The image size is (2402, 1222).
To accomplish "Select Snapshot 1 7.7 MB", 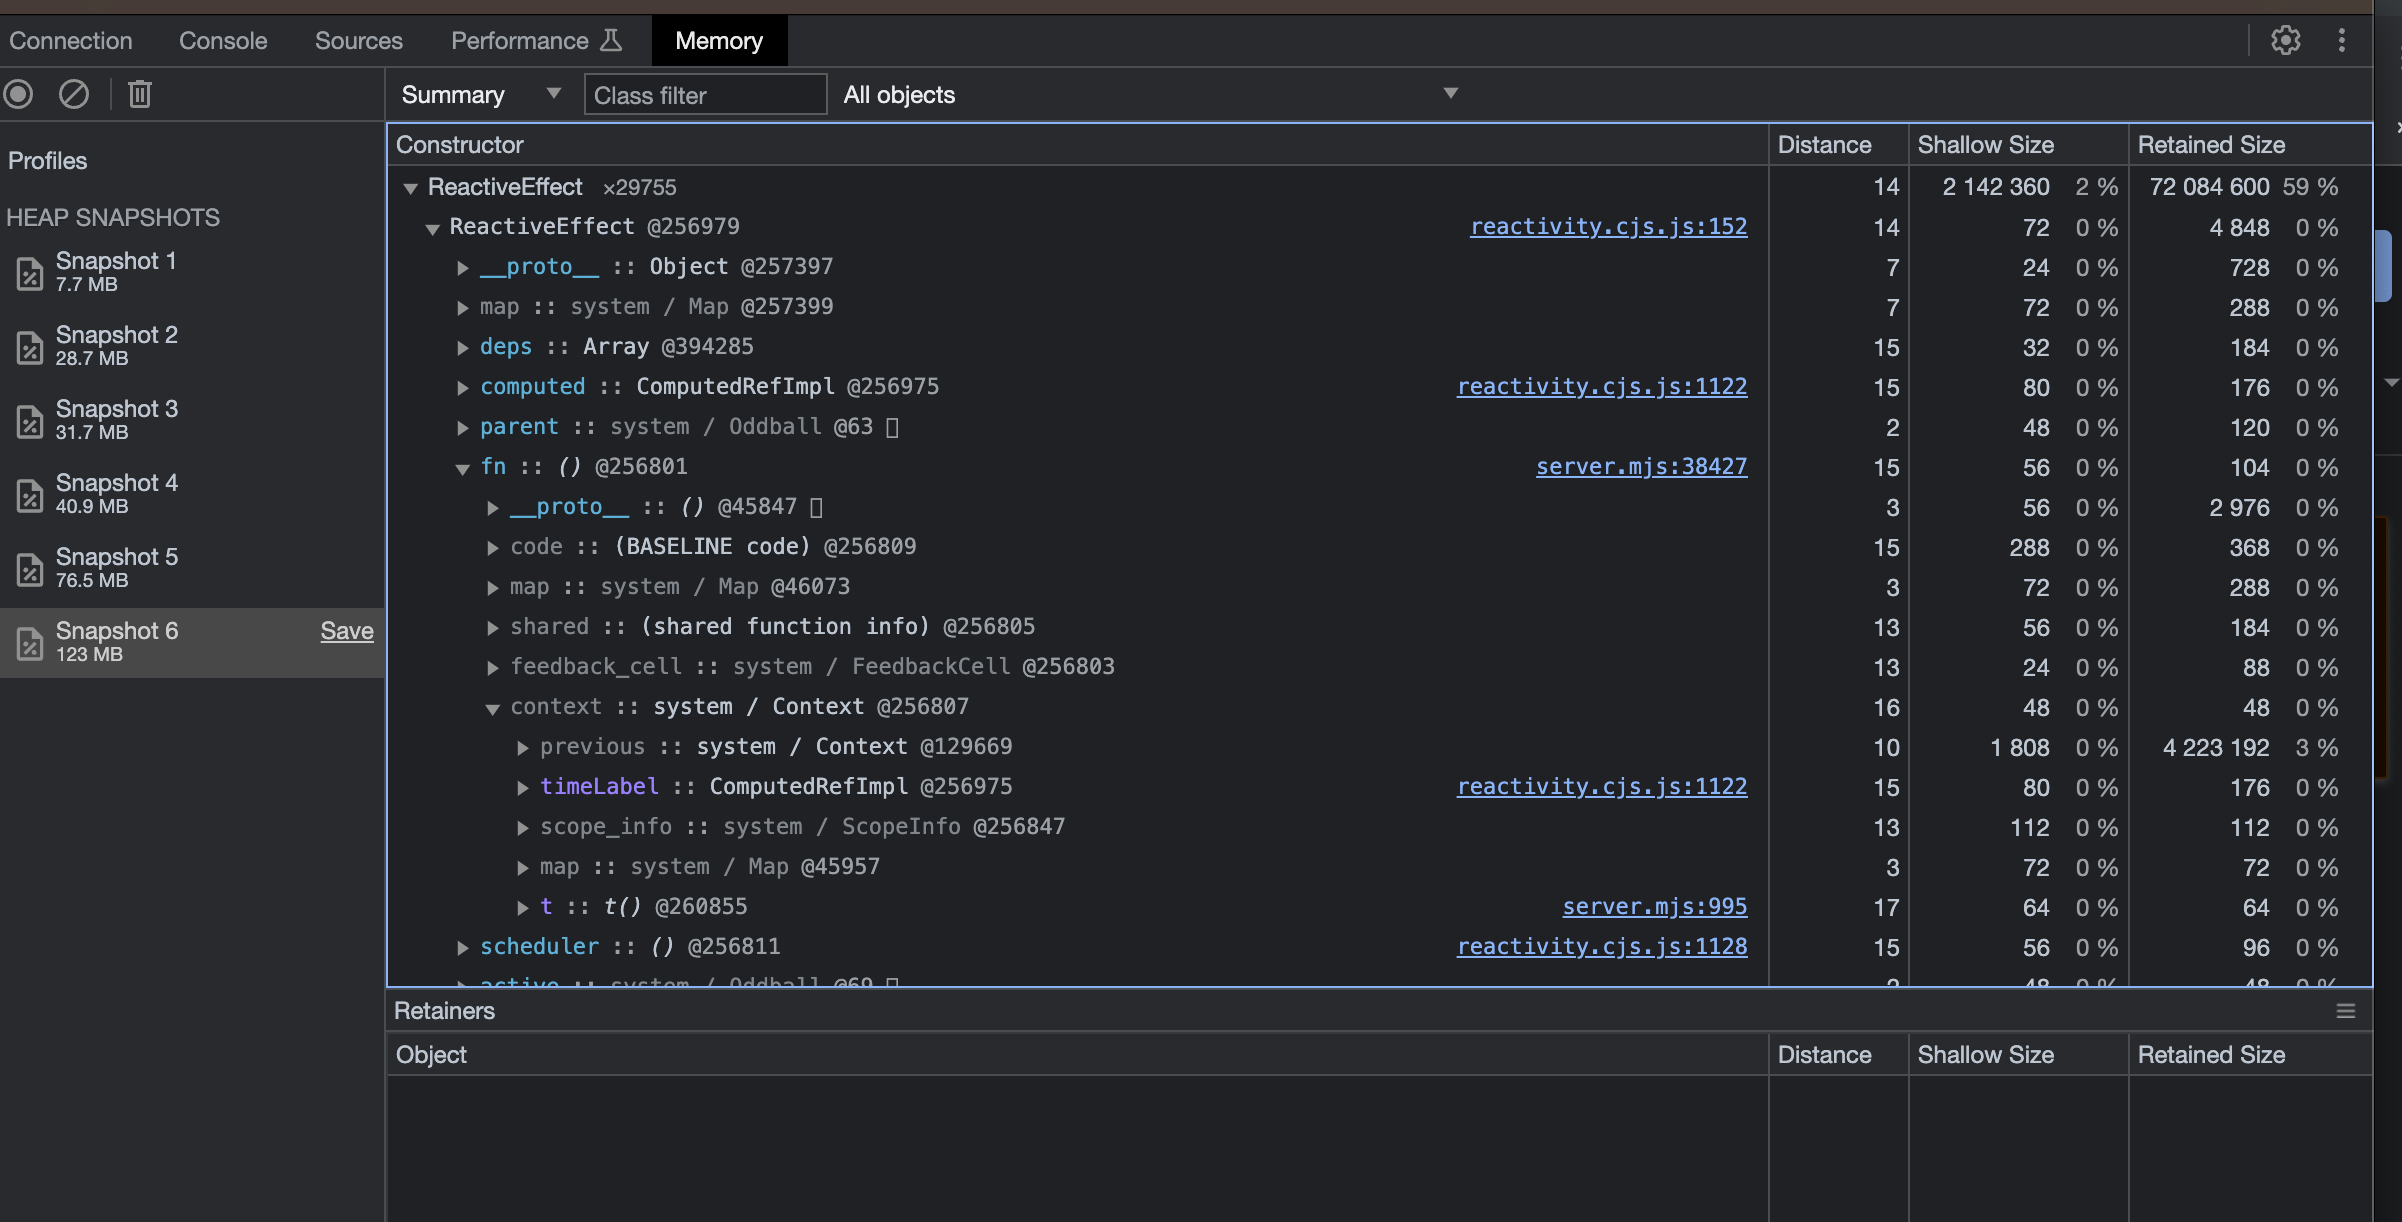I will pyautogui.click(x=192, y=272).
